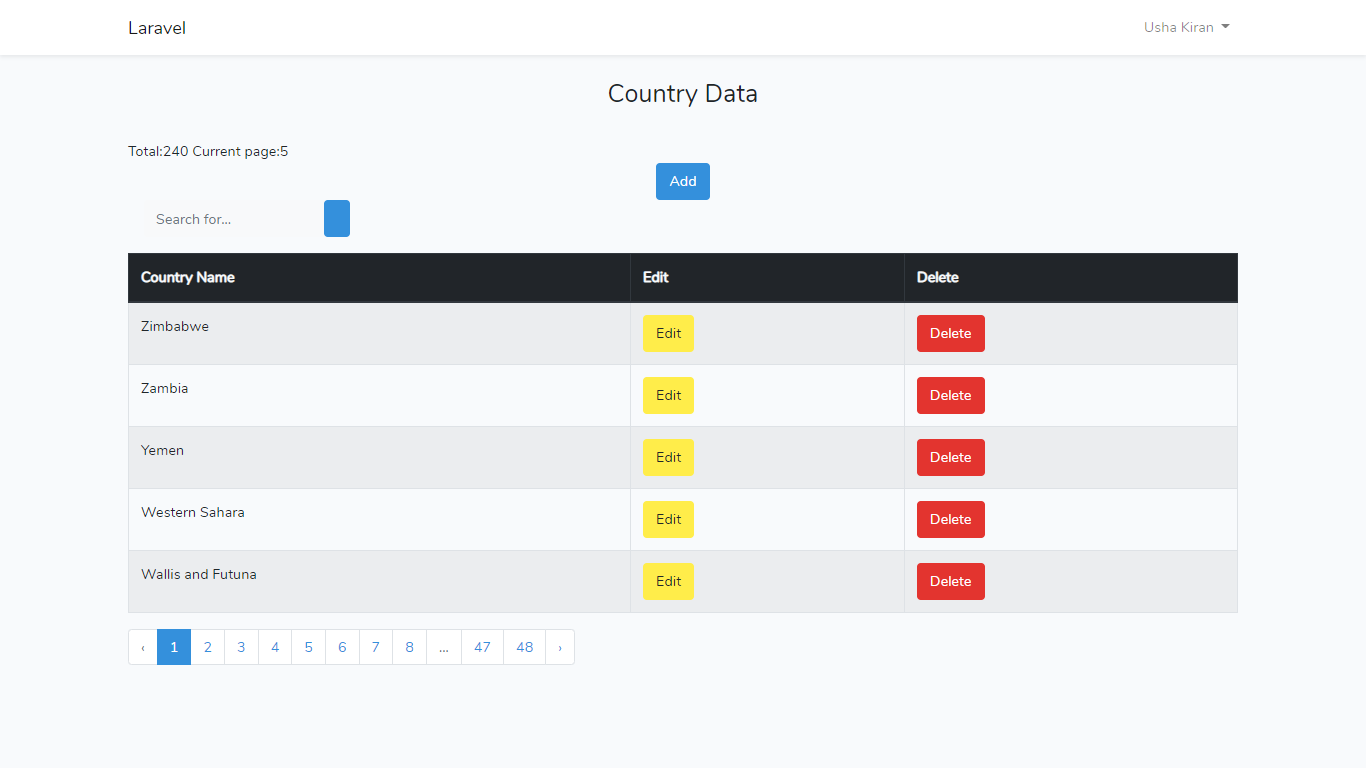Go to previous page using left arrow

(x=143, y=647)
